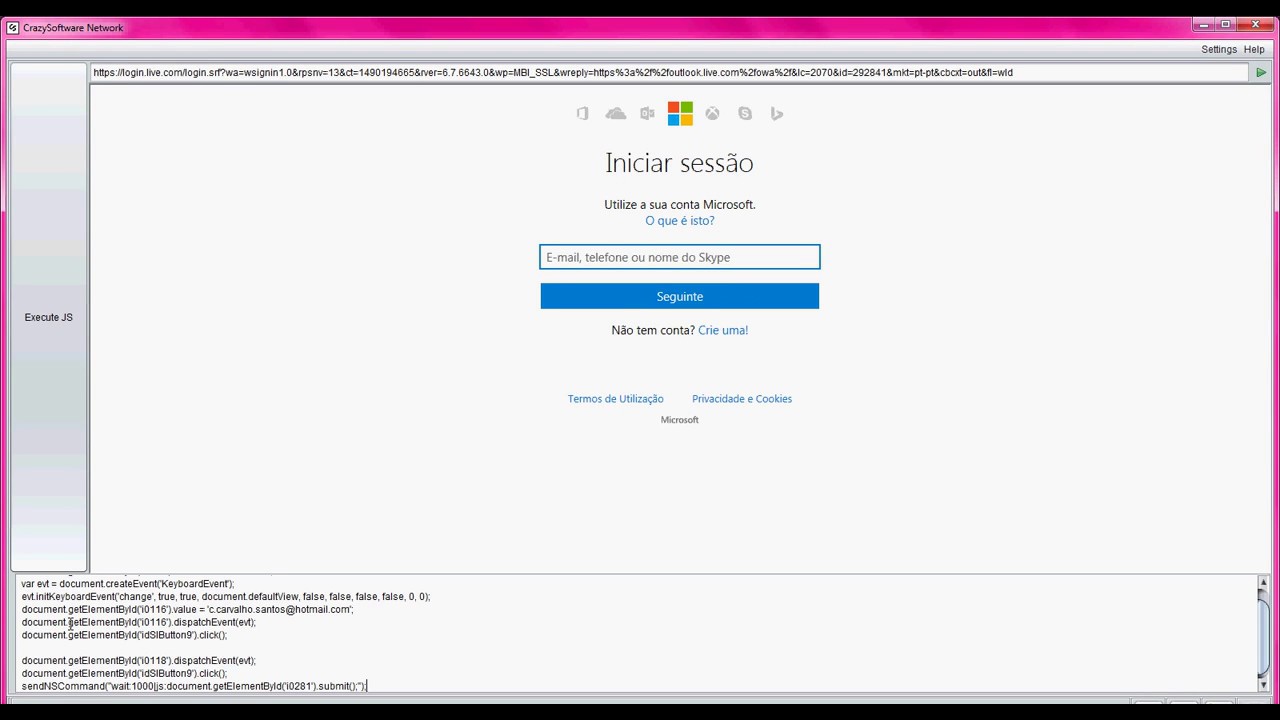1280x720 pixels.
Task: Open the Help menu
Action: click(1254, 49)
